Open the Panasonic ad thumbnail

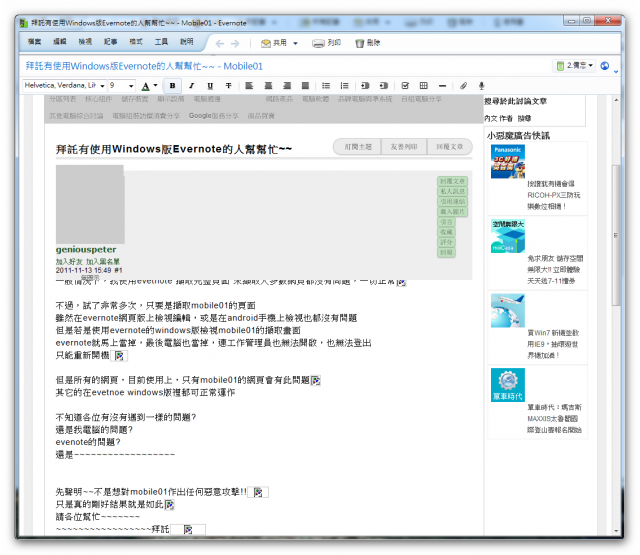508,162
